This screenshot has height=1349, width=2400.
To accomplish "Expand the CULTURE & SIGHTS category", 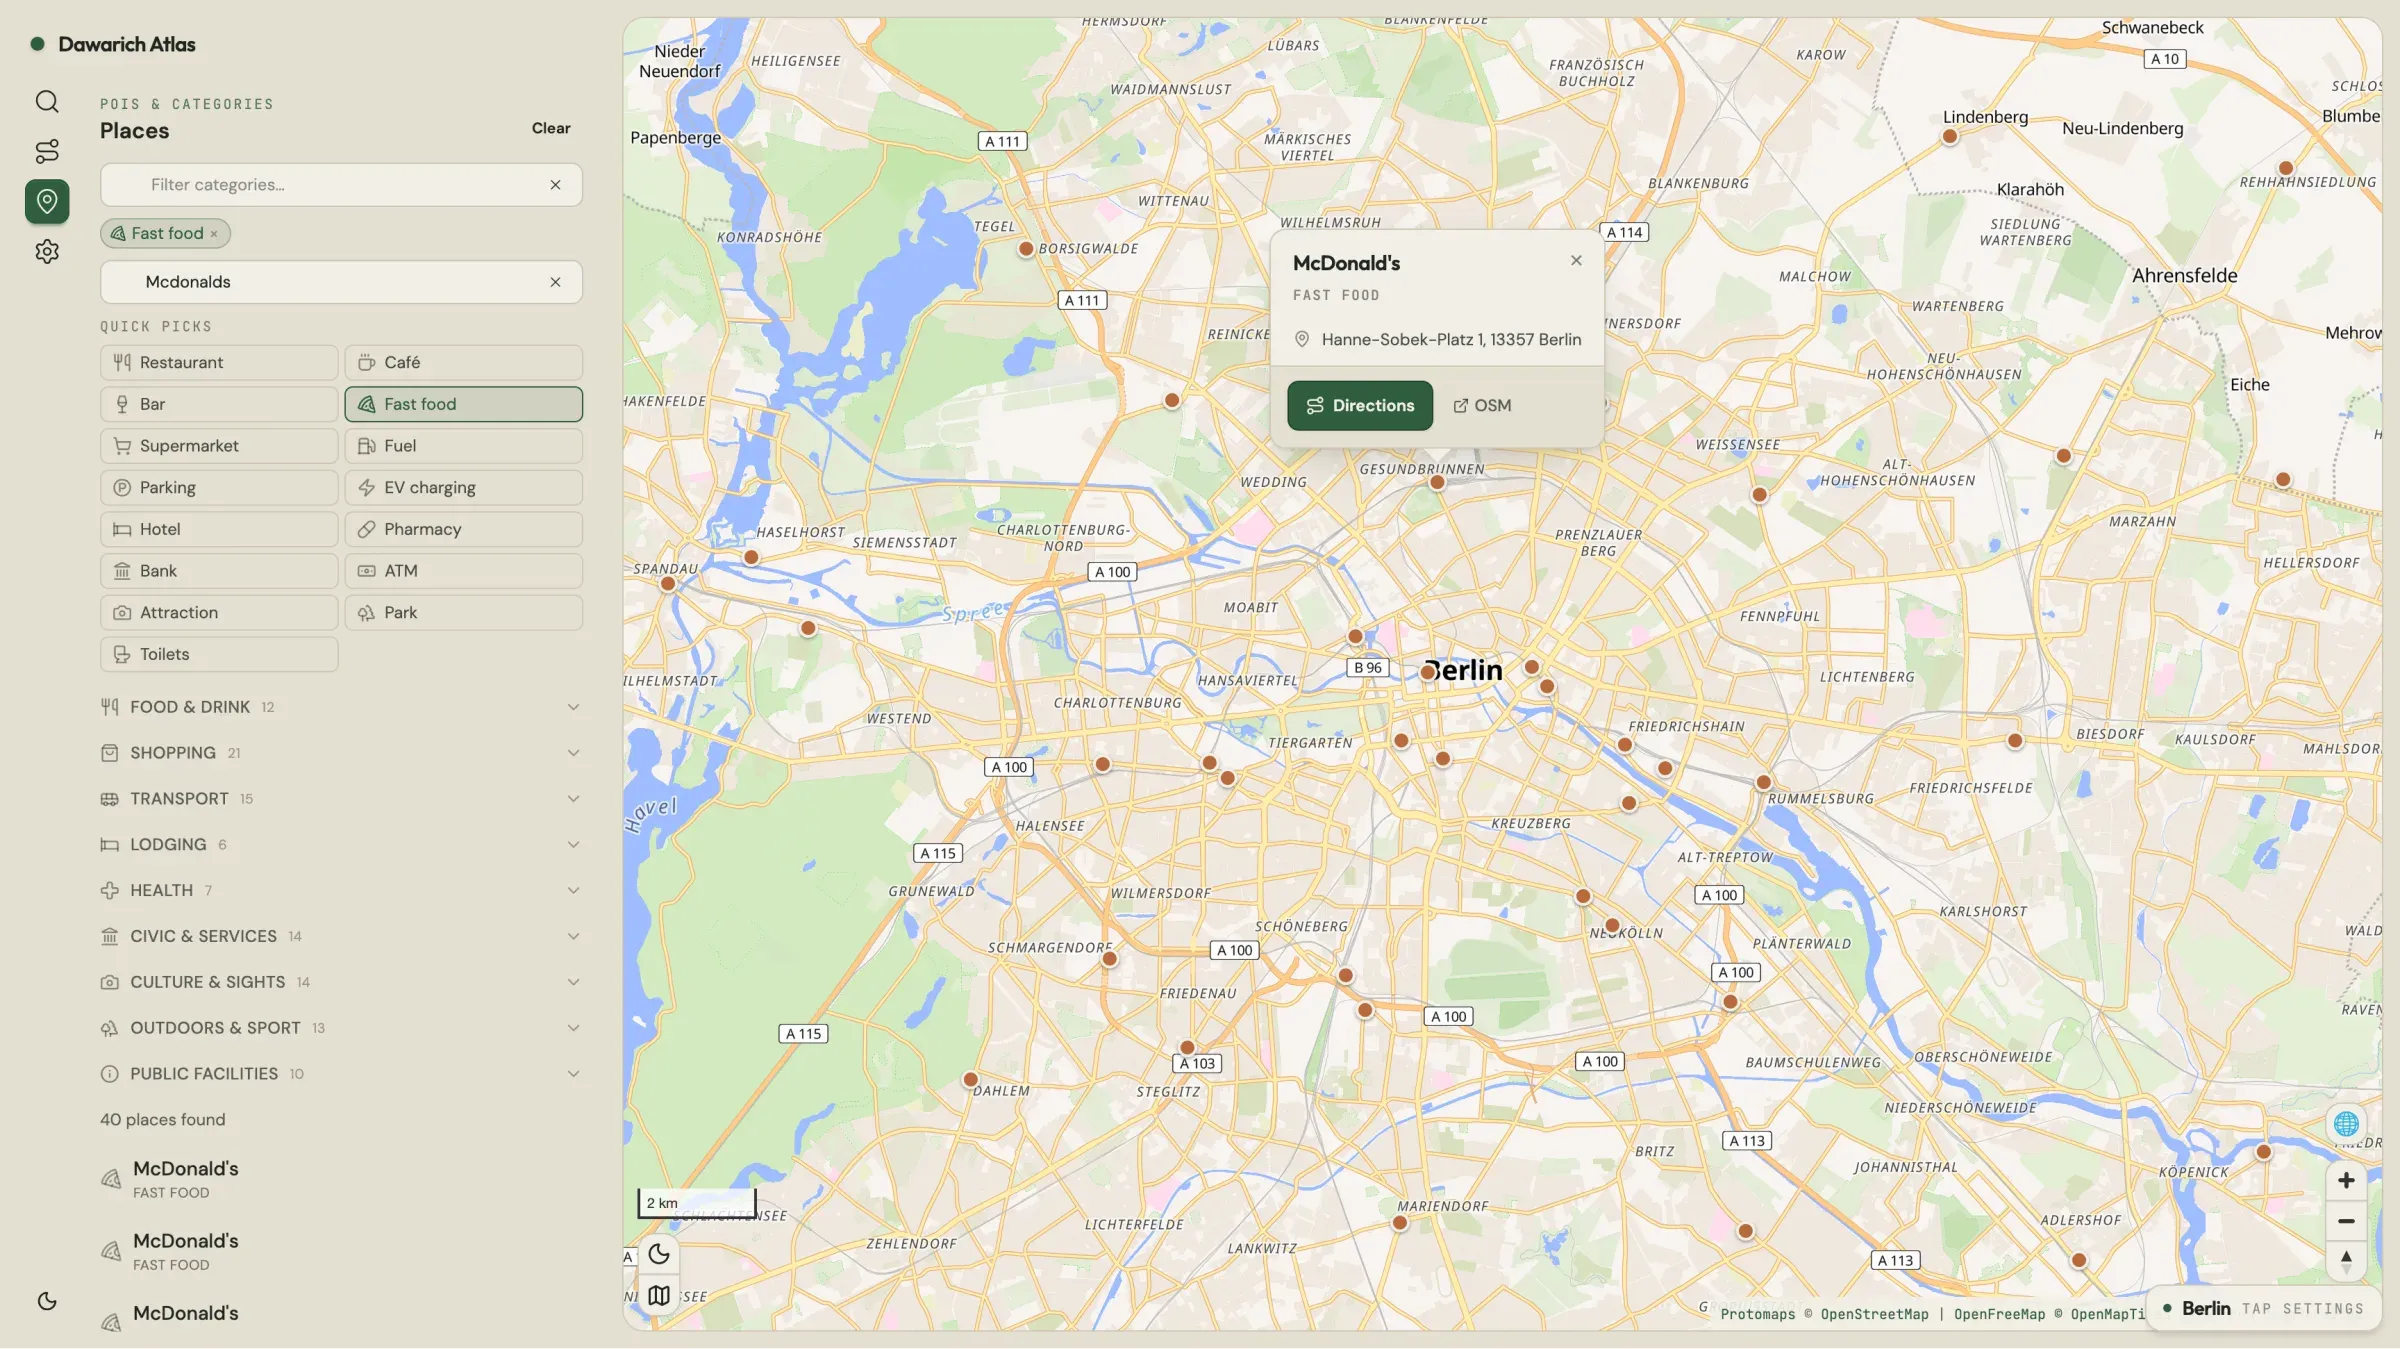I will coord(340,982).
